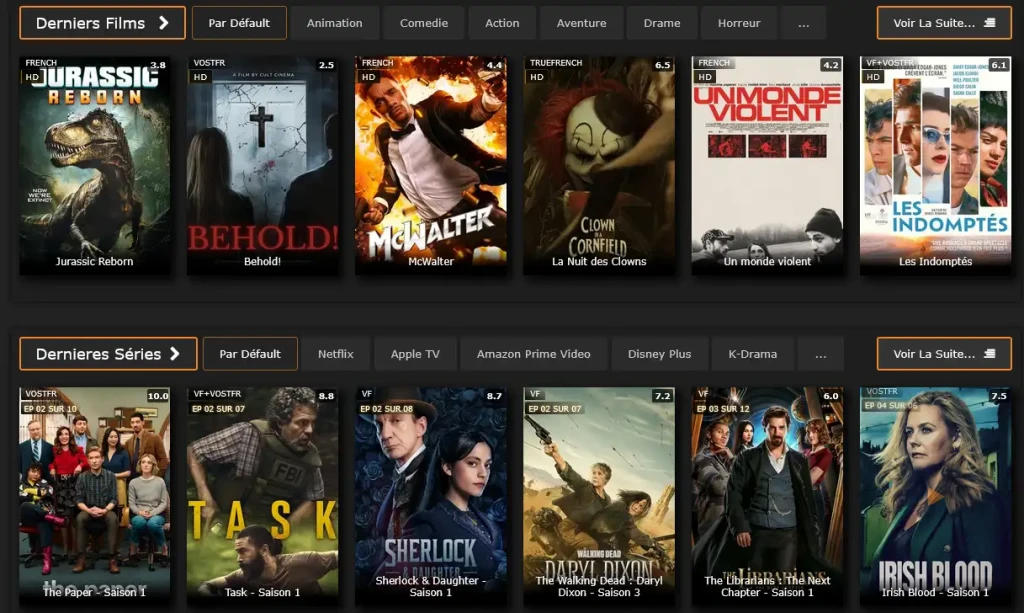Filter films by Horreur
The image size is (1024, 613).
pos(739,23)
